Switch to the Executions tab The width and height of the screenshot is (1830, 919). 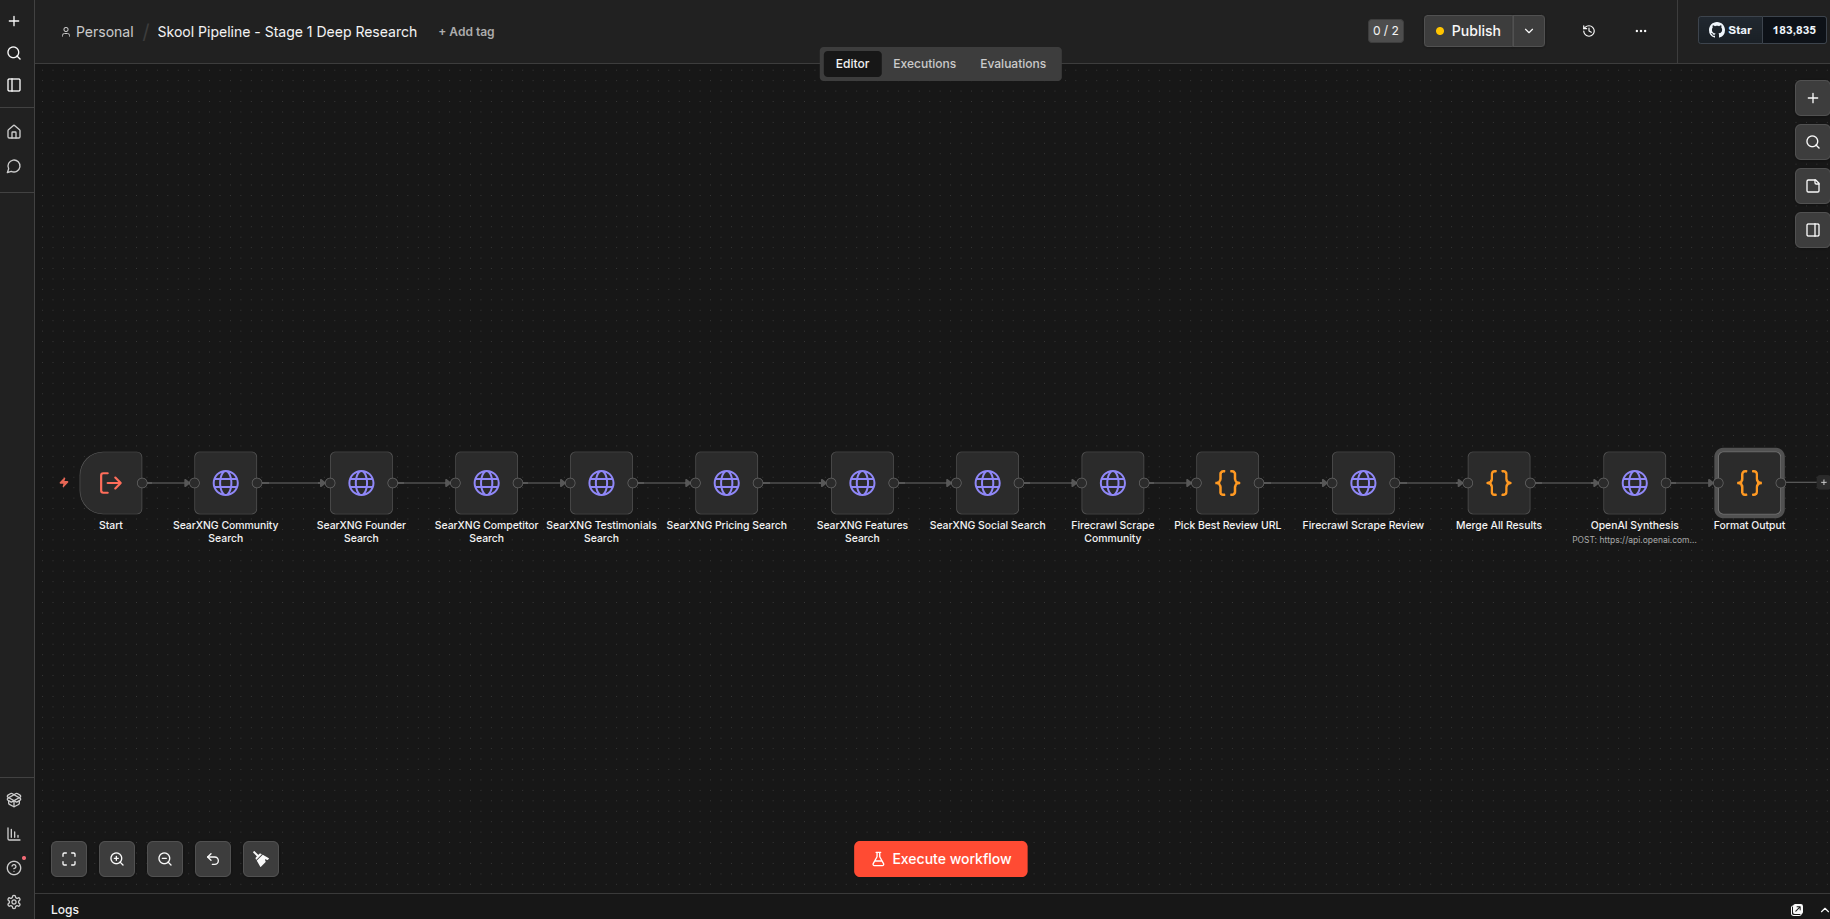point(923,63)
